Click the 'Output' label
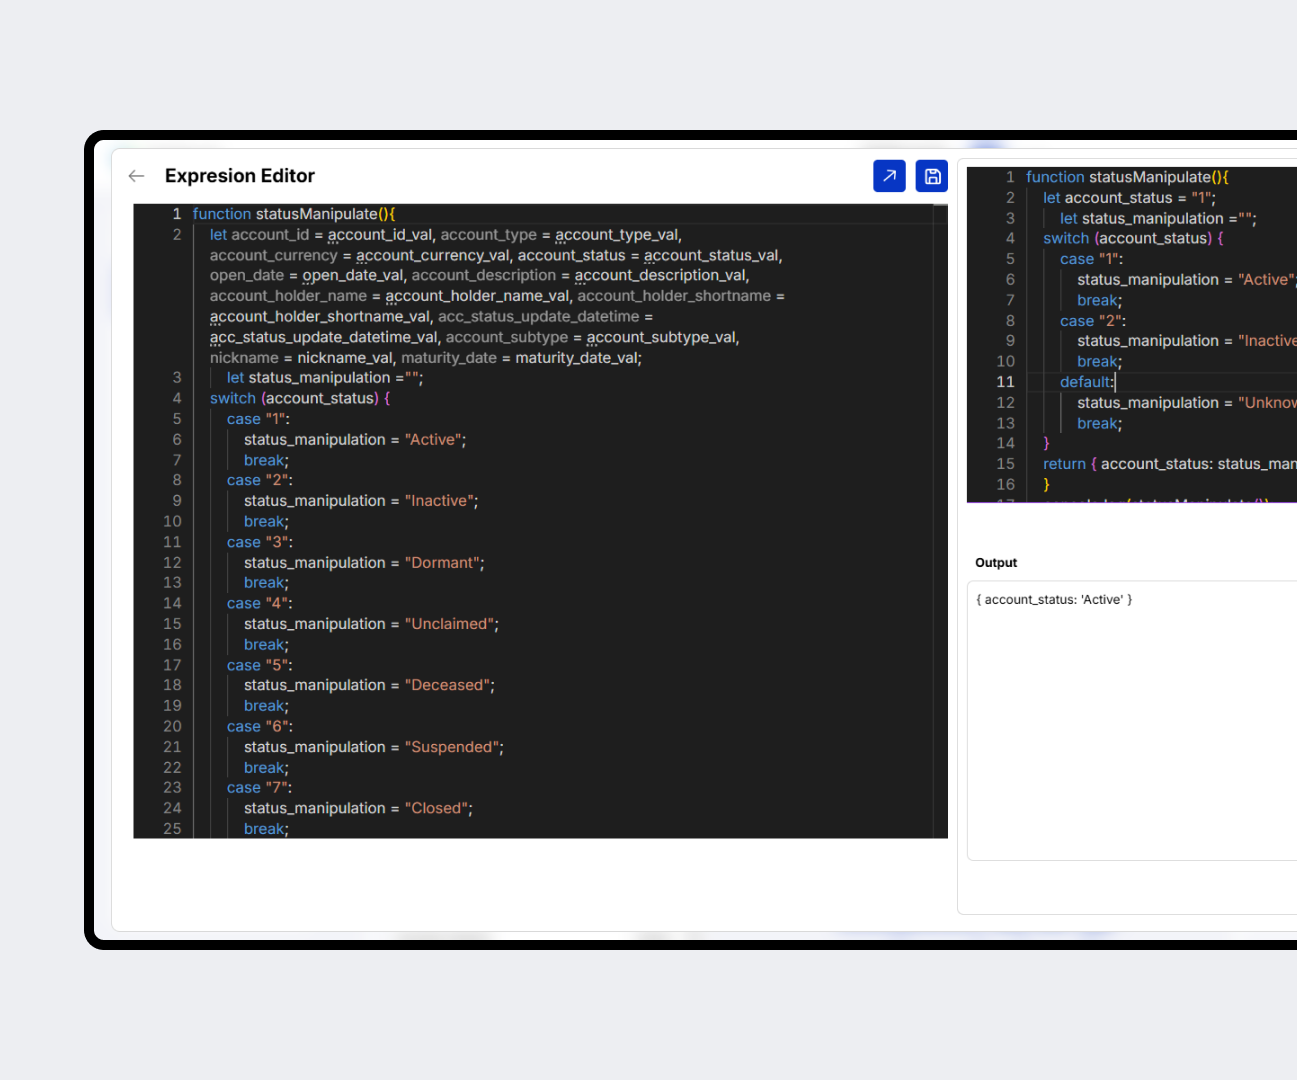Screen dimensions: 1297x1080 pyautogui.click(x=996, y=563)
